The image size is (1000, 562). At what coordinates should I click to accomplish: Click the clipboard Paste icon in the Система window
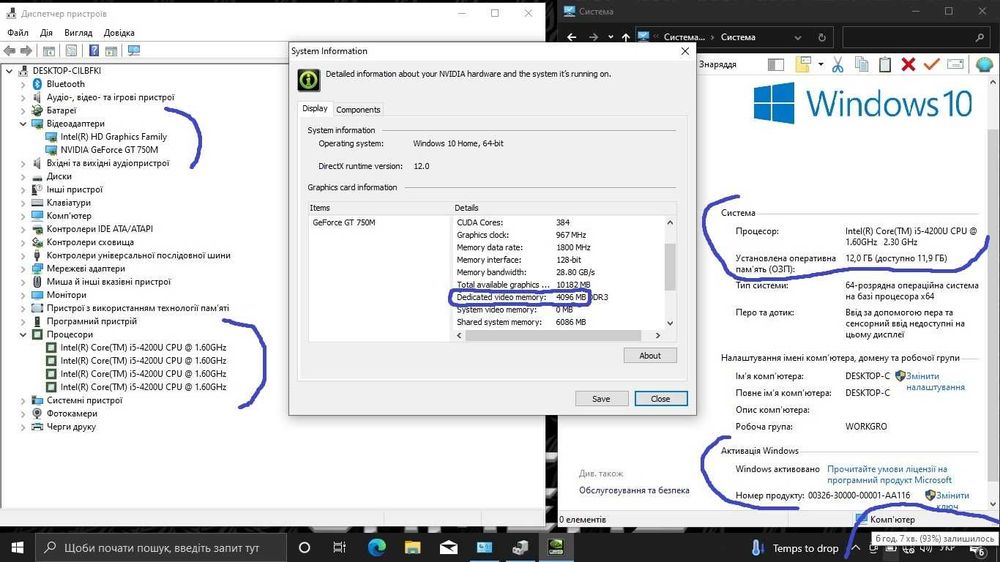[x=885, y=64]
